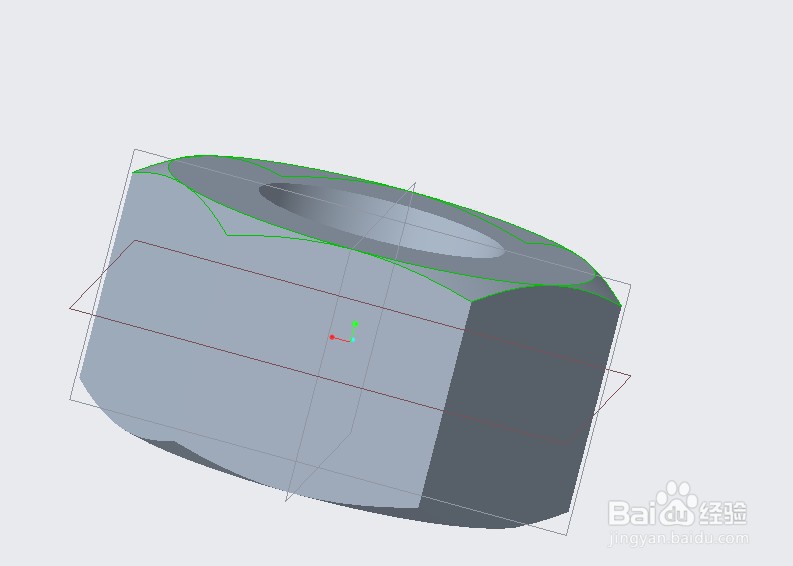Pick the coordinate system origin at center

coord(353,340)
